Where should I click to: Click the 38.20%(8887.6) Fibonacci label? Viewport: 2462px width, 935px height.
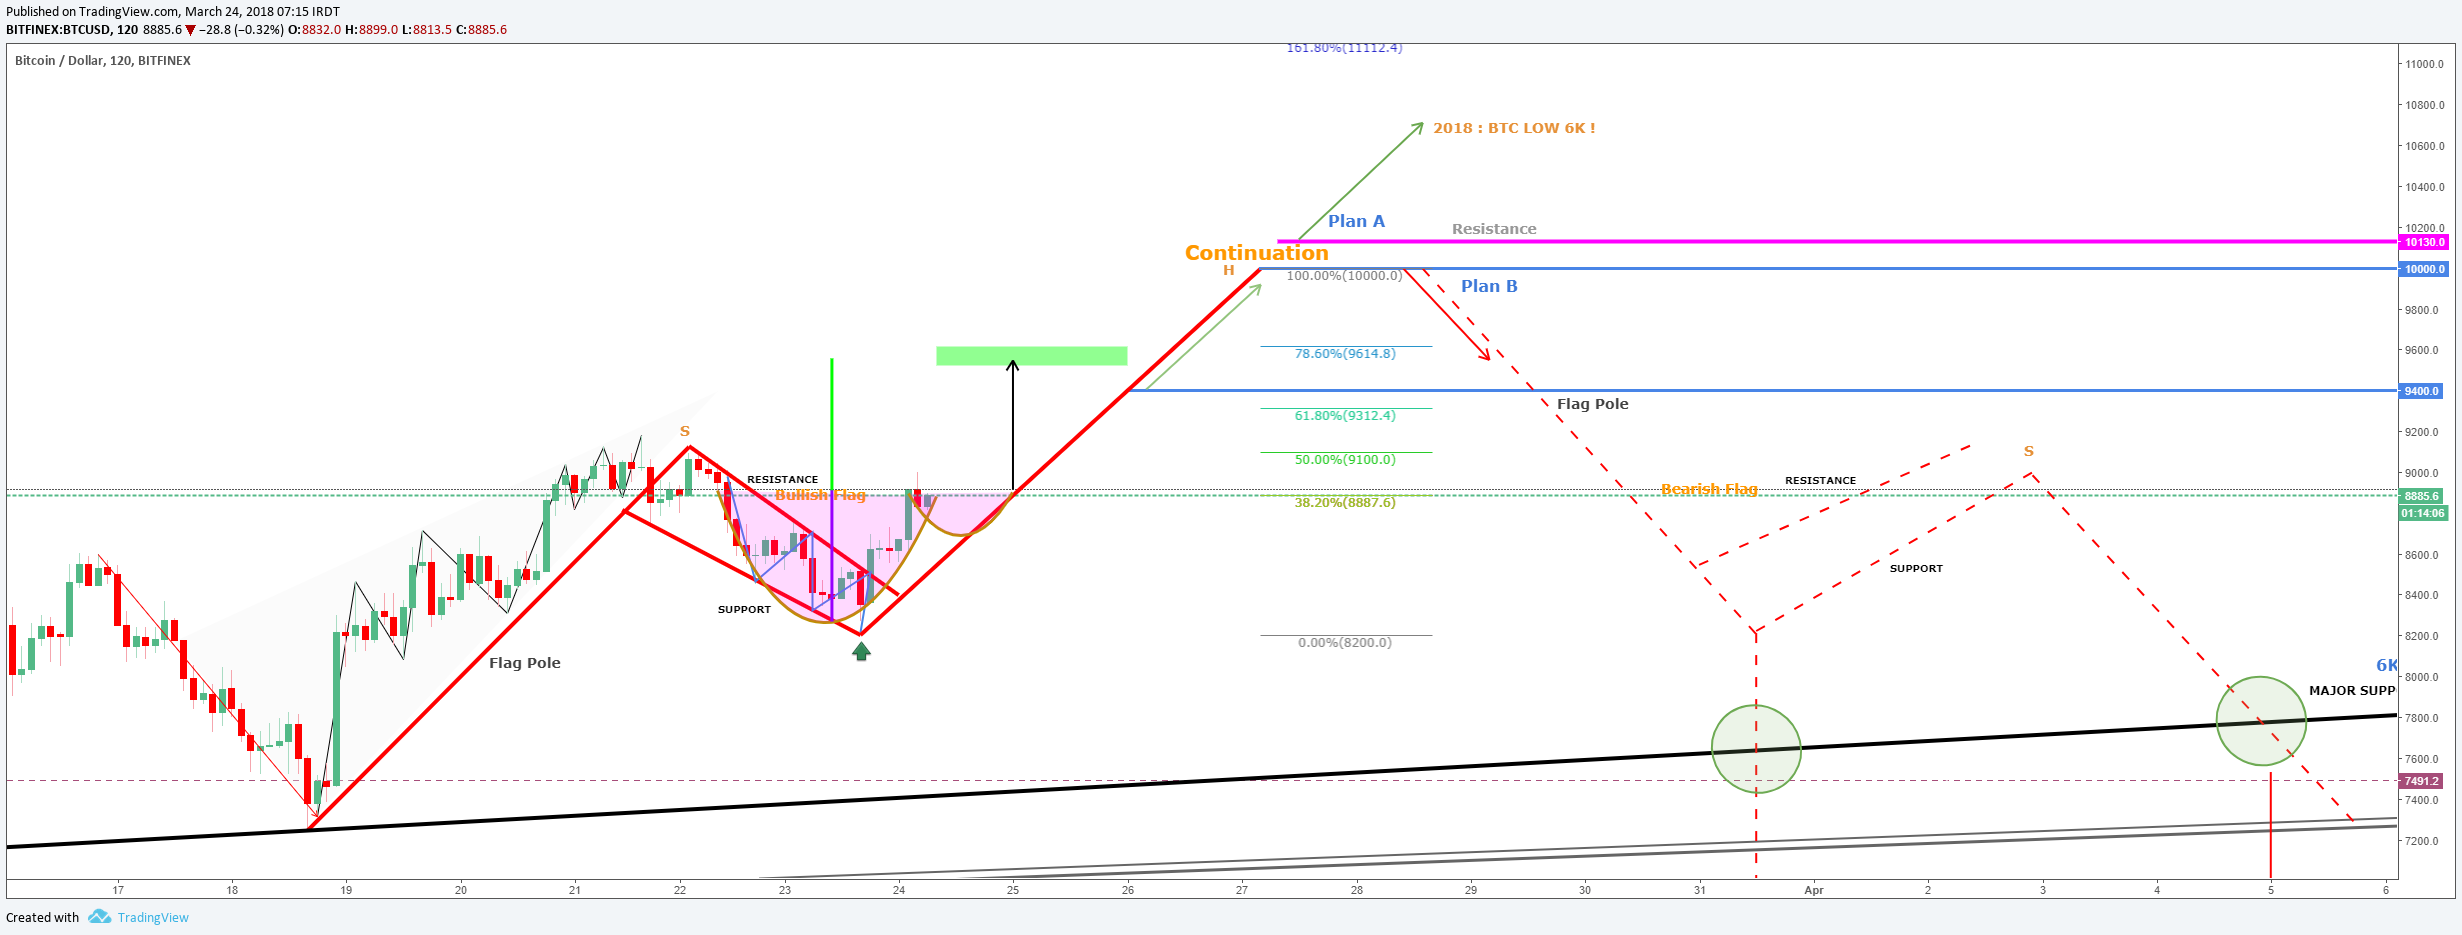(x=1345, y=503)
